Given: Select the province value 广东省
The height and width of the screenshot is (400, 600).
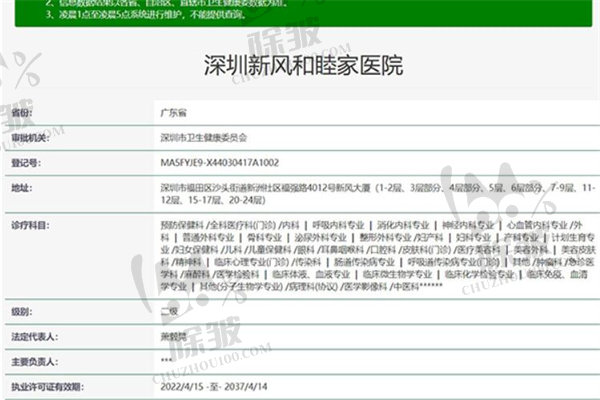Looking at the screenshot, I should pos(173,113).
